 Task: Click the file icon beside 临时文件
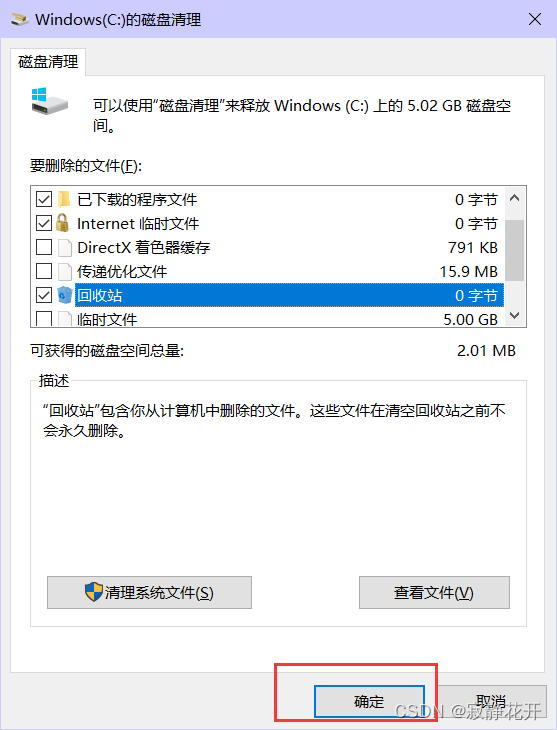click(65, 319)
